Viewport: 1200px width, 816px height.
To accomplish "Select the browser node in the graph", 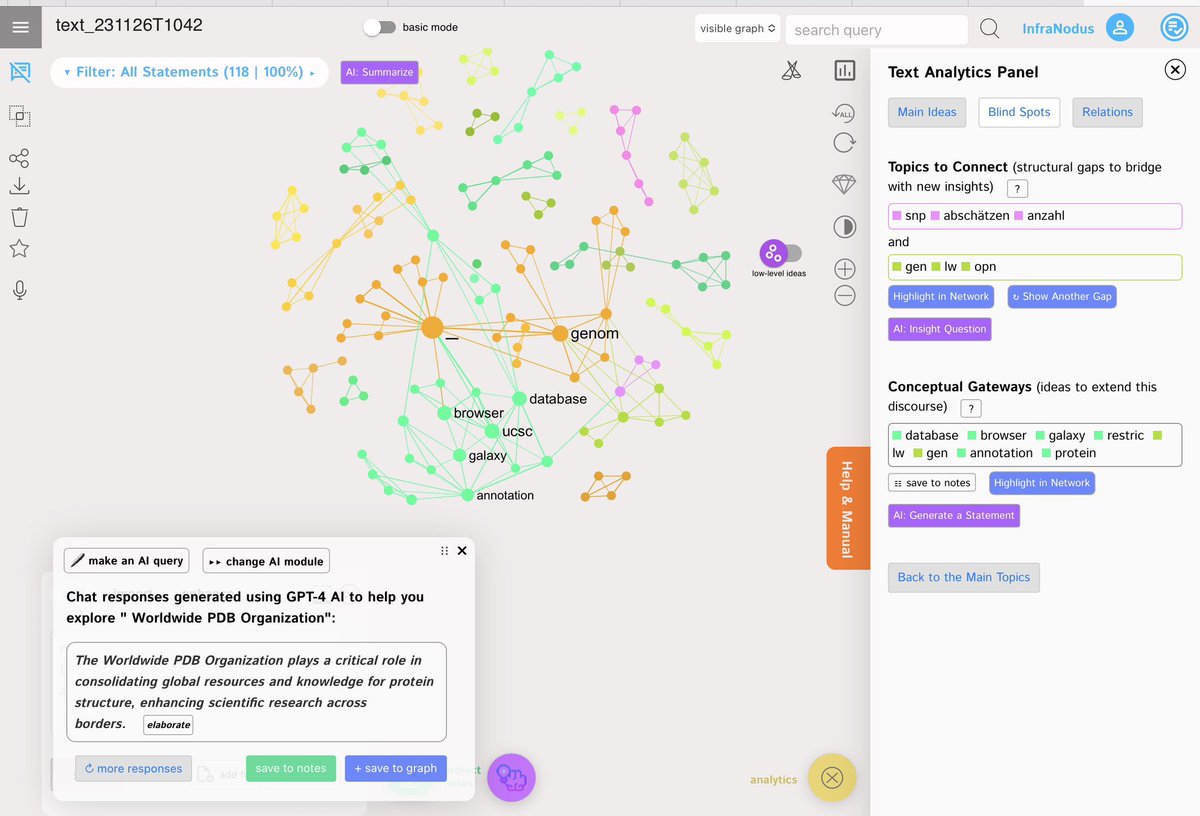I will [445, 412].
